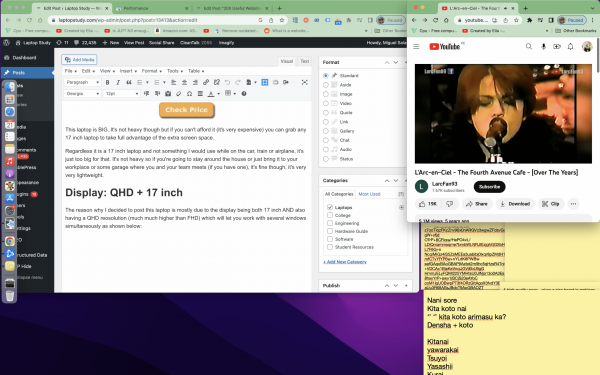Open YouTube Create video menu
Viewport: 600px width, 375px height.
coord(557,46)
